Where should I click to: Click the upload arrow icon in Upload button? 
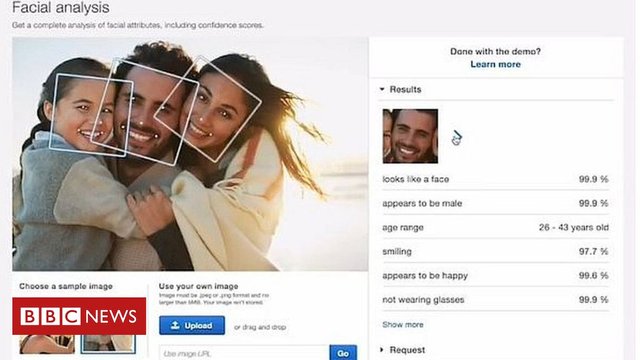pyautogui.click(x=175, y=325)
